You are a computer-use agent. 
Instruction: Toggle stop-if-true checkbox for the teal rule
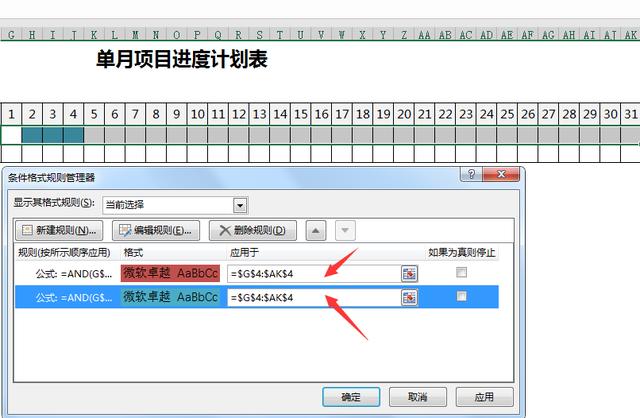(461, 296)
